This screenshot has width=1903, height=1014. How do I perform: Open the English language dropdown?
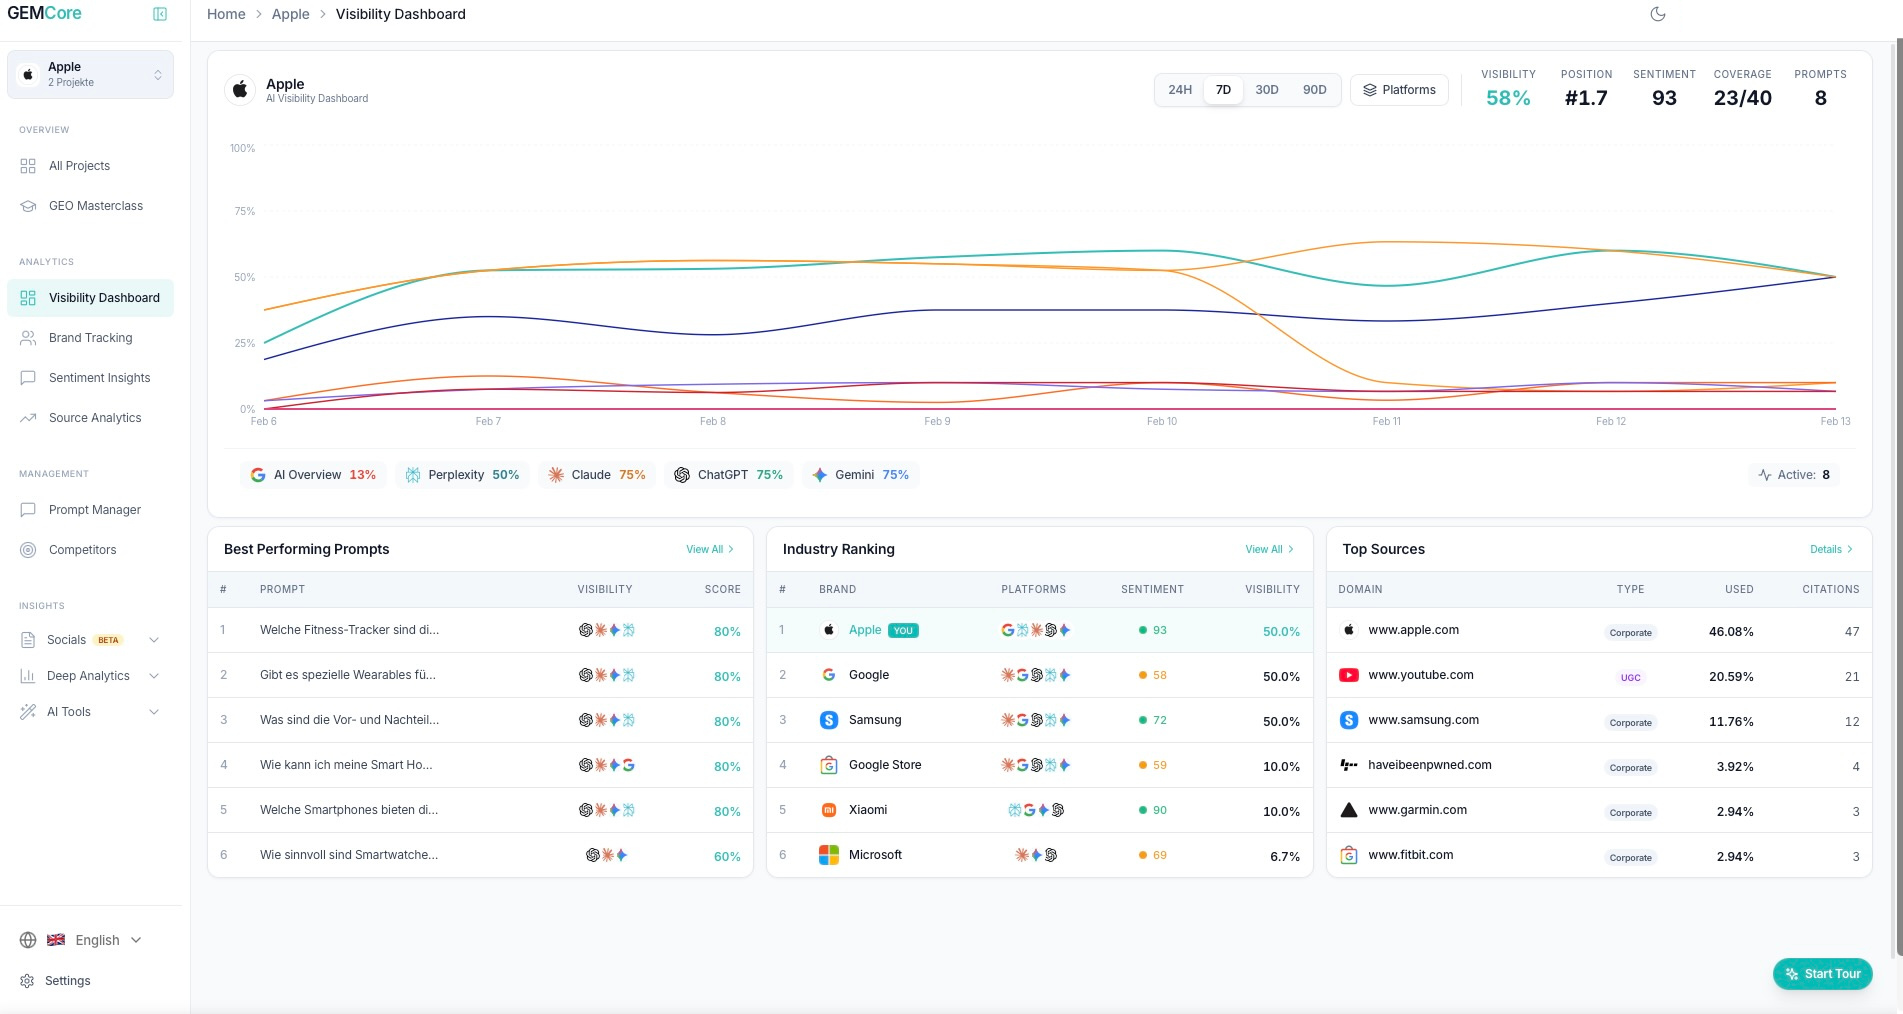(97, 940)
